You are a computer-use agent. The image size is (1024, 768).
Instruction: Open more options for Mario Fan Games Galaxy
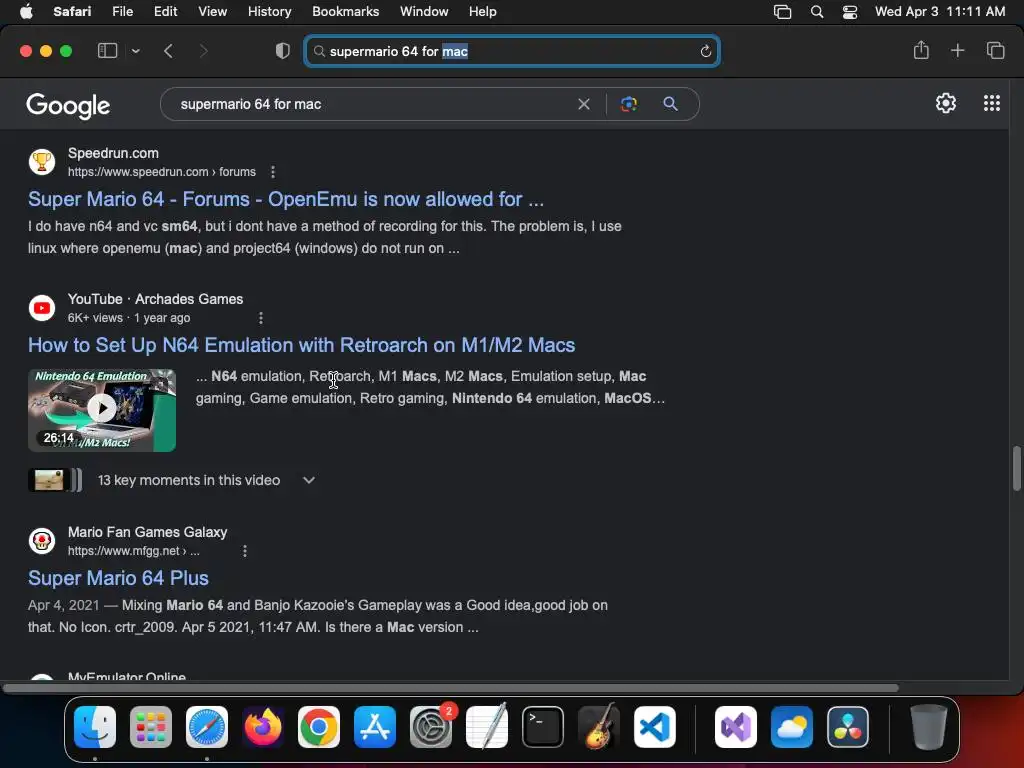(245, 551)
